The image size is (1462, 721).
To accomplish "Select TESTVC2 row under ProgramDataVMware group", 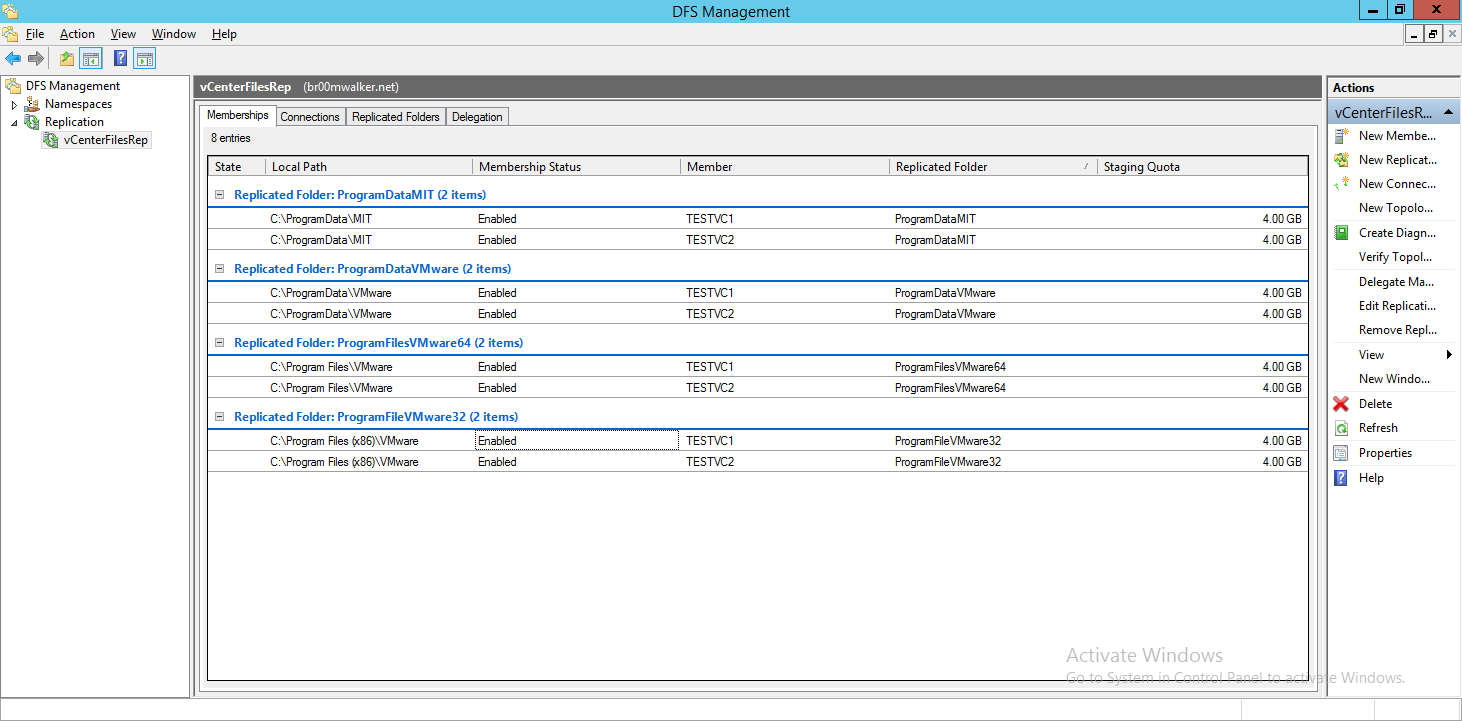I will pos(757,314).
